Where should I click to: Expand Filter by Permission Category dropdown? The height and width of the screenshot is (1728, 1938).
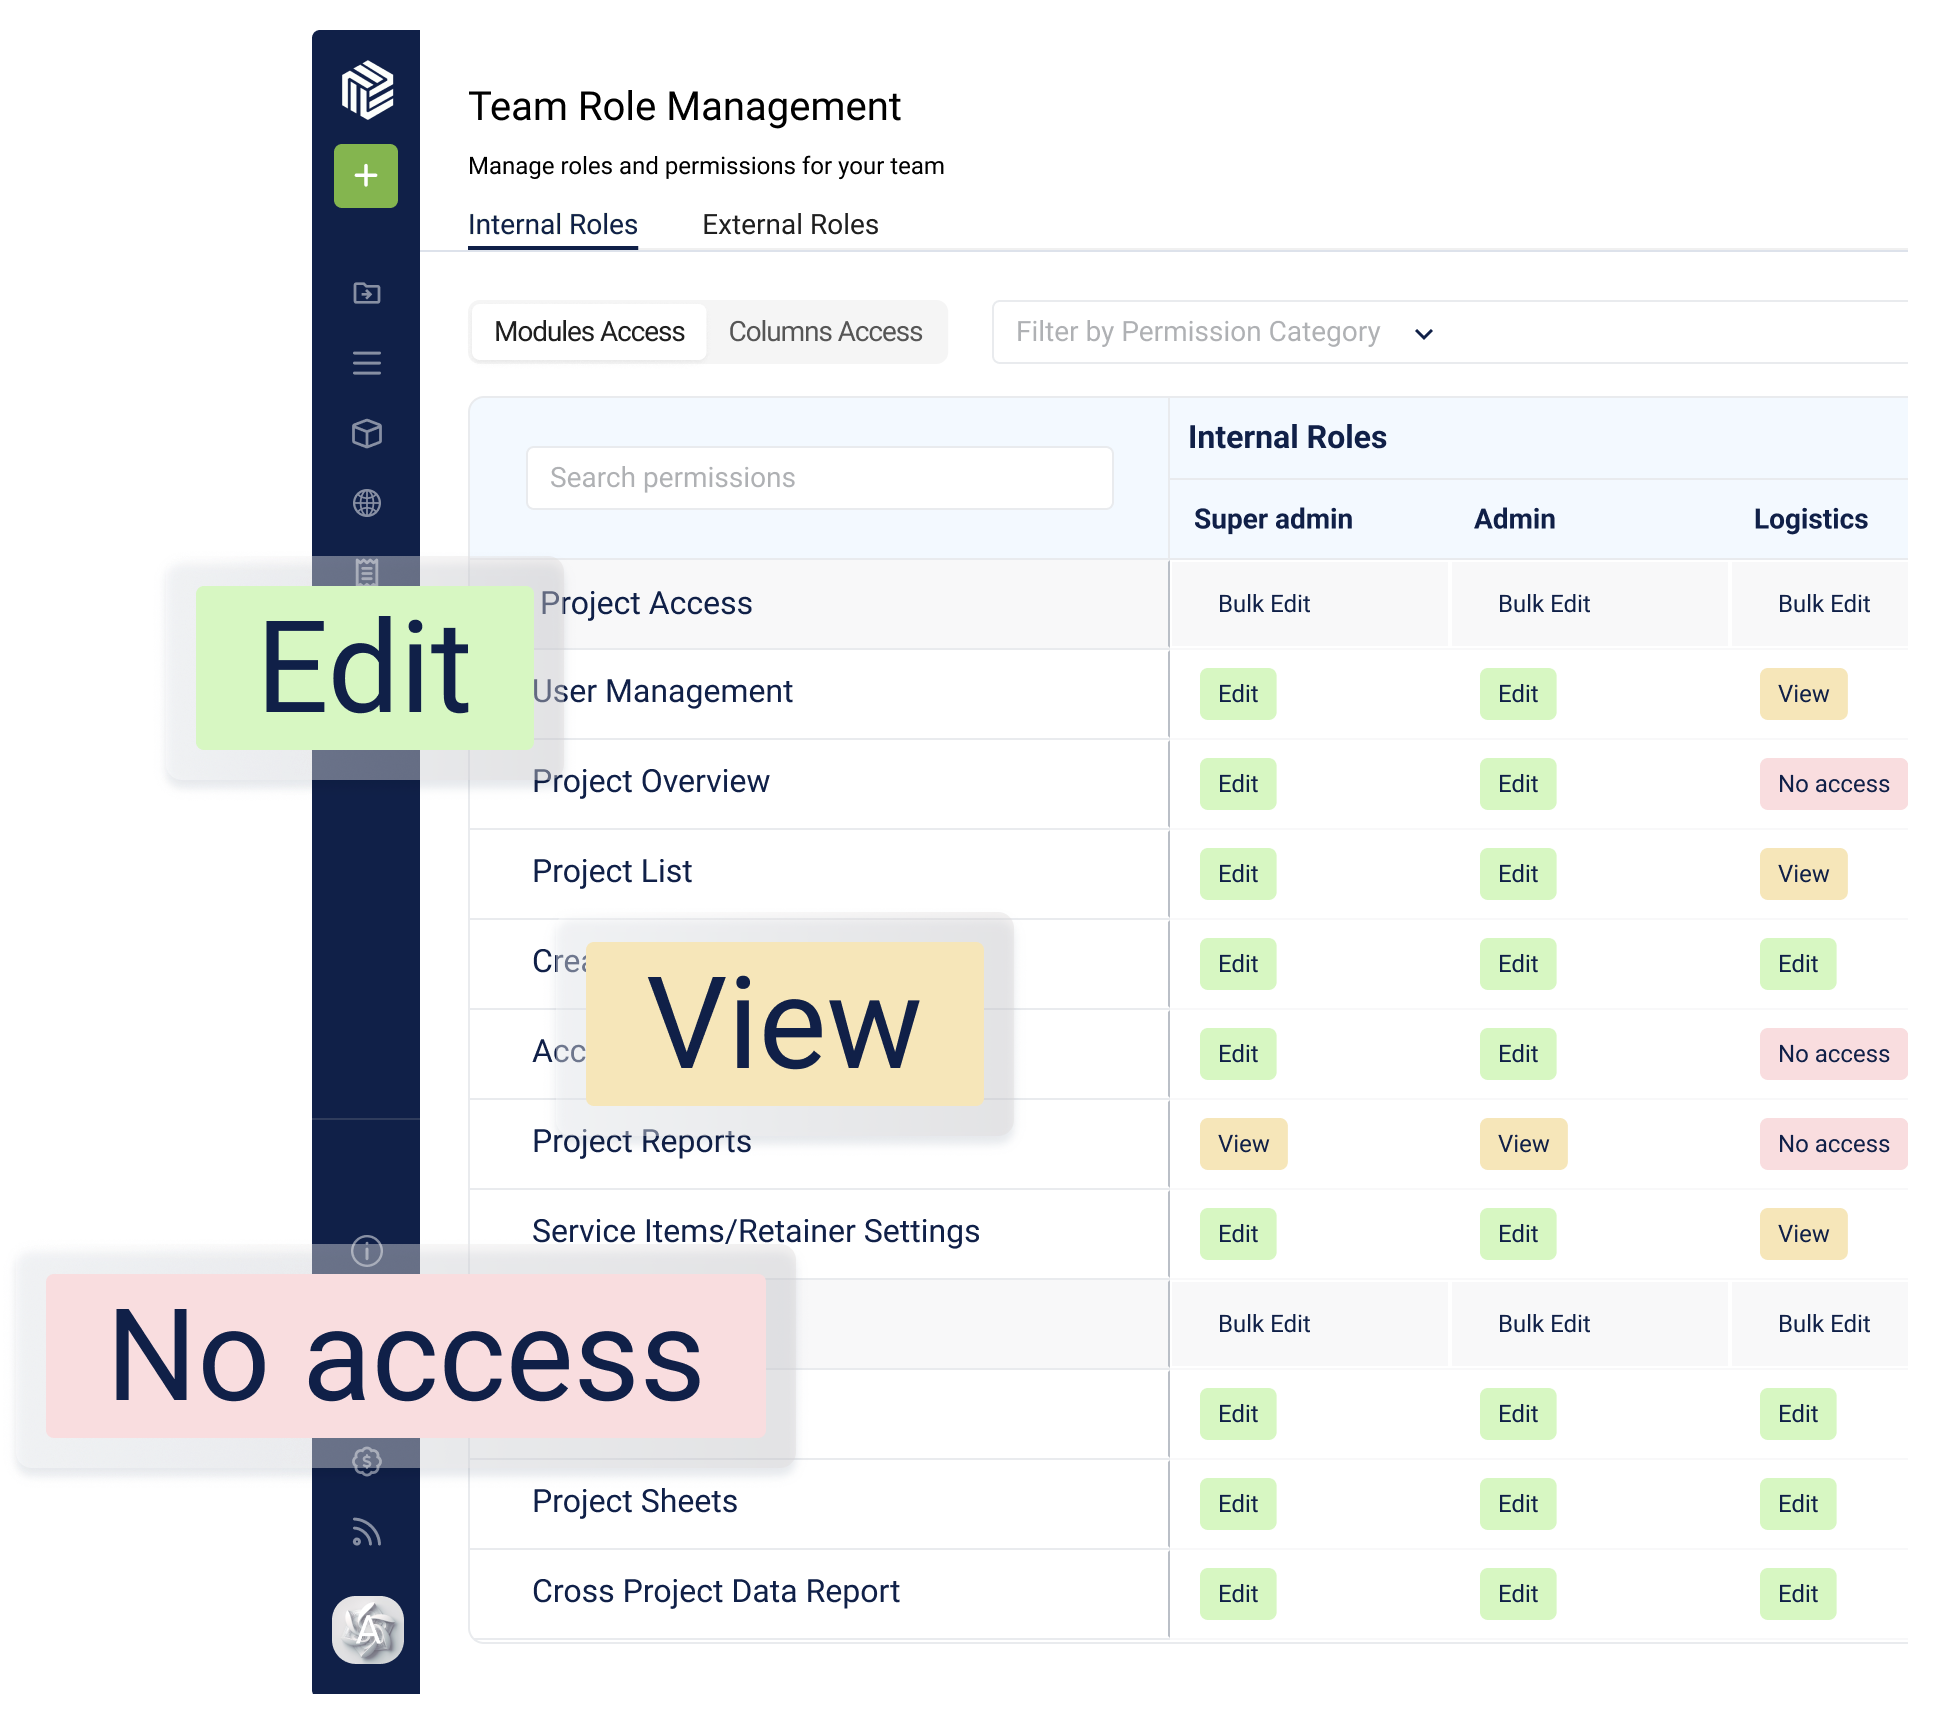(x=1424, y=333)
